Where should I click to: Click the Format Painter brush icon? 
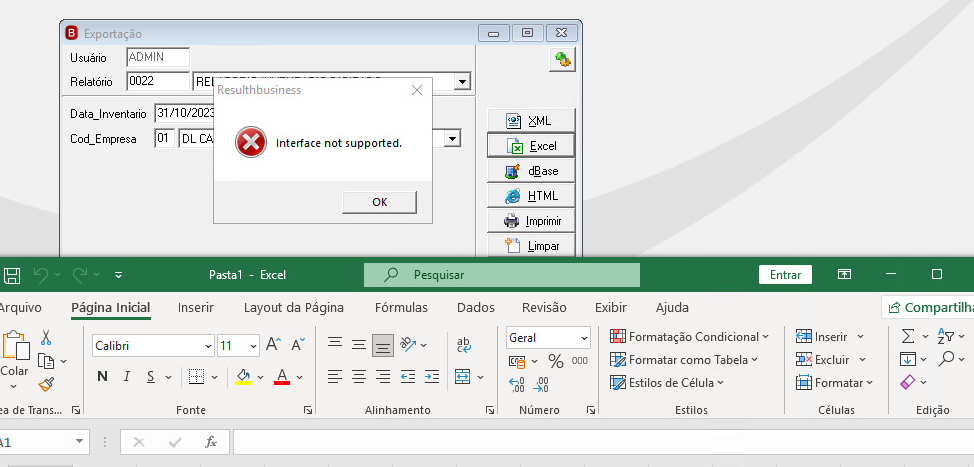coord(46,384)
